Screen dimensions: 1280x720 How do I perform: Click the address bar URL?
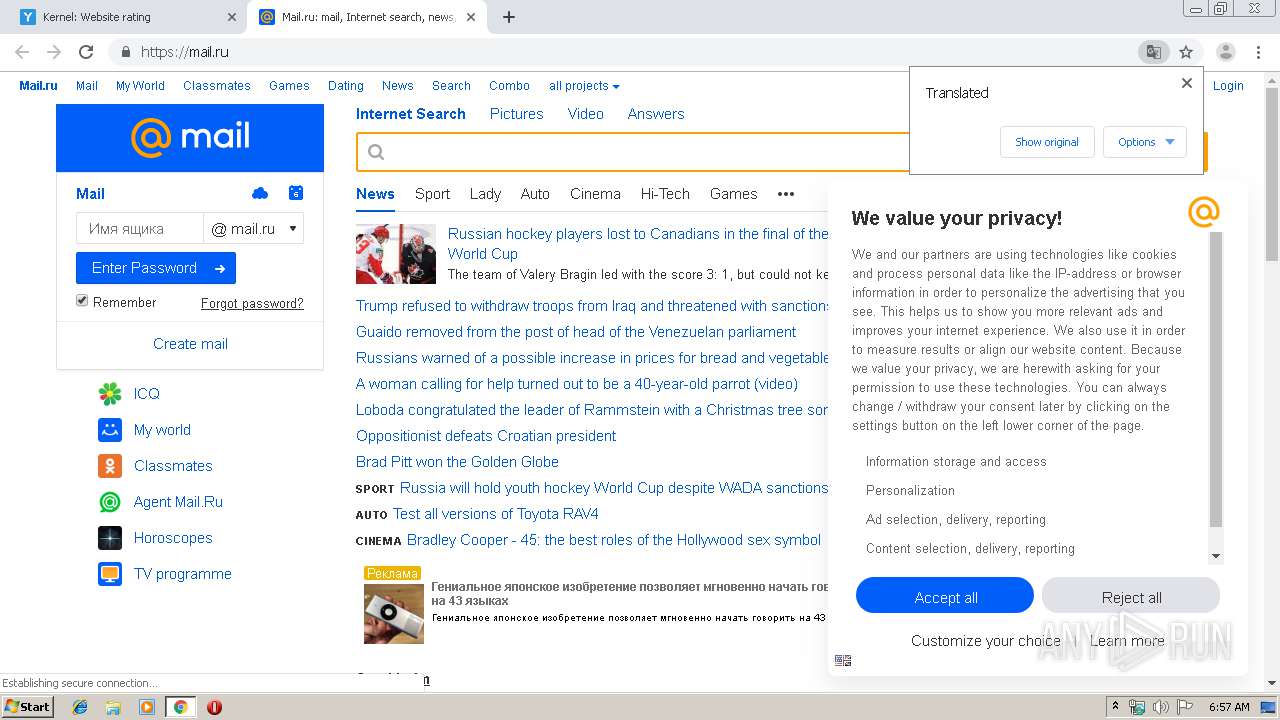[185, 52]
